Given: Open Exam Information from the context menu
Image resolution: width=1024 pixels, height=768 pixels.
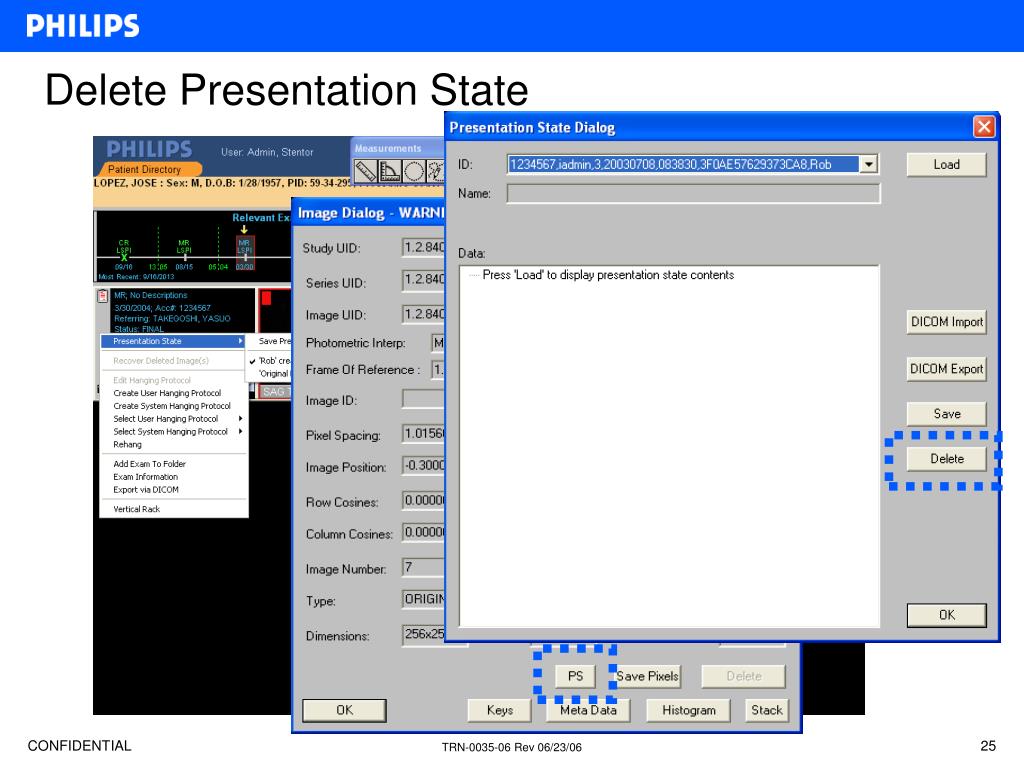Looking at the screenshot, I should [146, 477].
